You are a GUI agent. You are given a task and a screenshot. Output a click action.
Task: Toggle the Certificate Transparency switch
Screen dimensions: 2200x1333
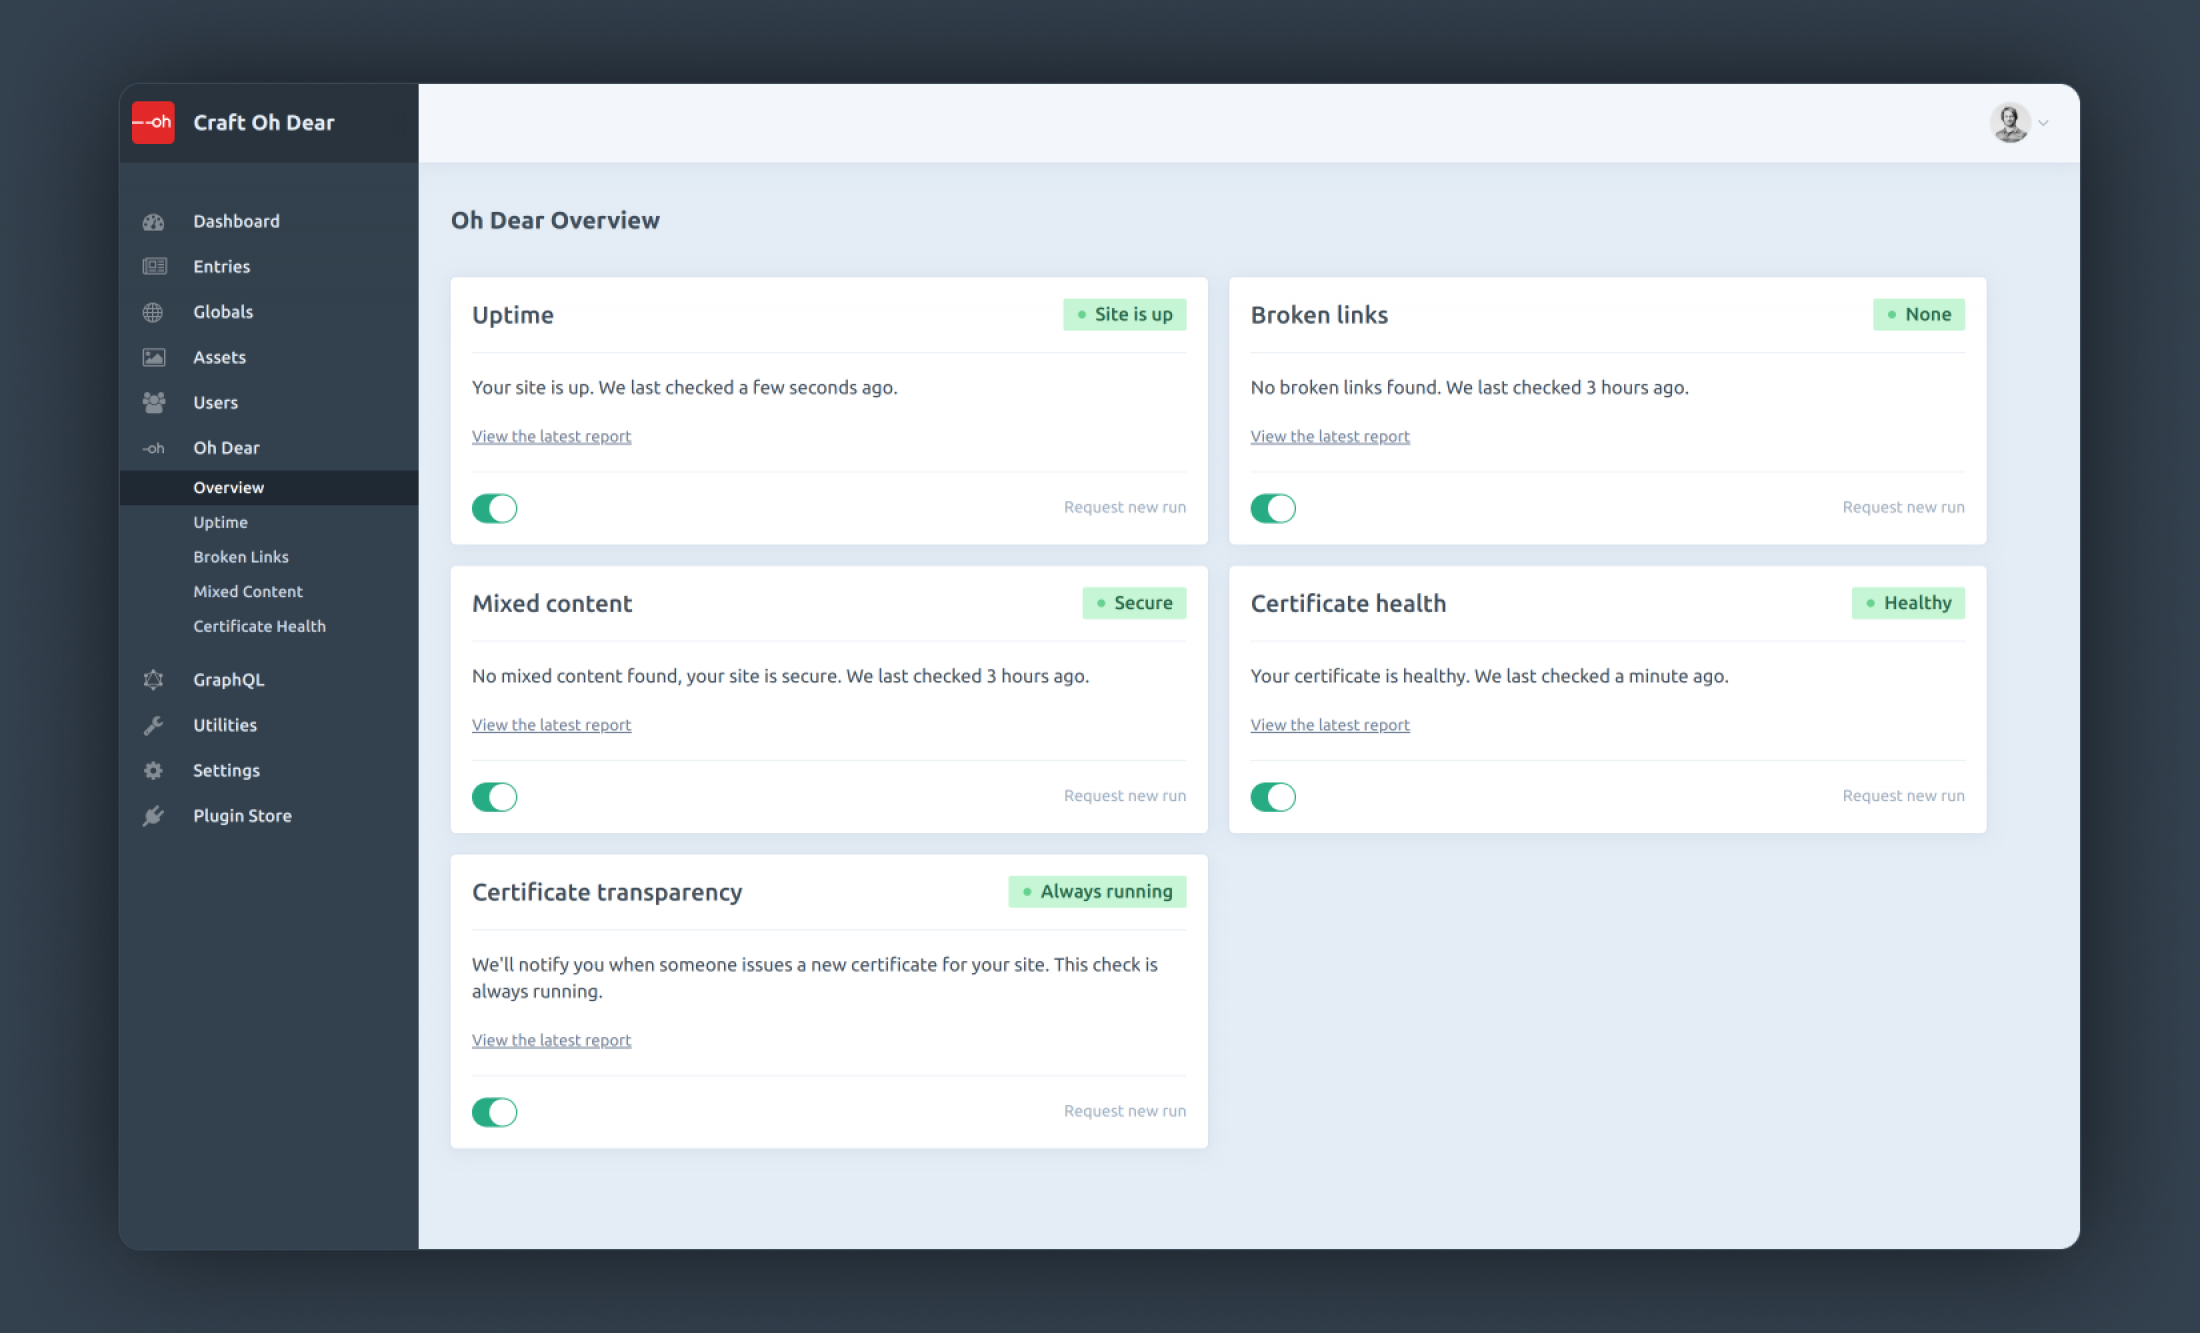493,1111
